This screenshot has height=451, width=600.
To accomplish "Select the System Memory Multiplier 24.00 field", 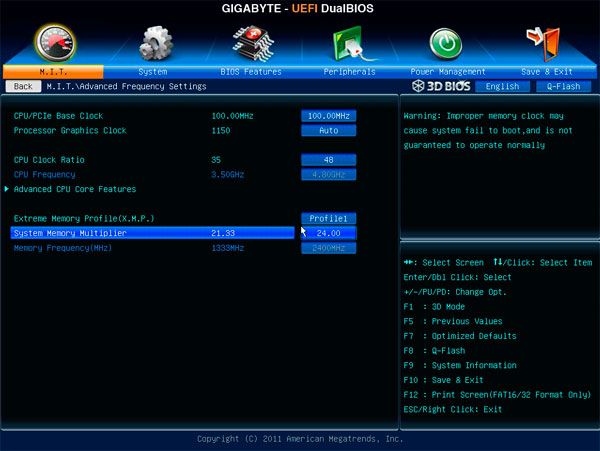I will click(328, 233).
